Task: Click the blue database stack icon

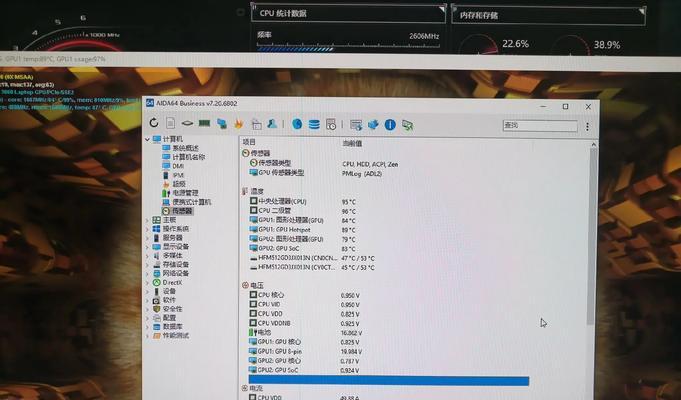Action: click(x=314, y=125)
